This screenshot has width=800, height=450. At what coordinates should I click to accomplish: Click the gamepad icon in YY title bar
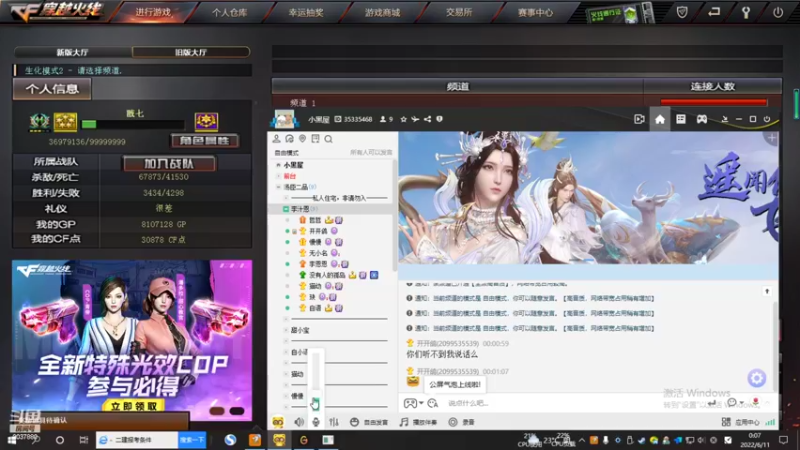702,119
